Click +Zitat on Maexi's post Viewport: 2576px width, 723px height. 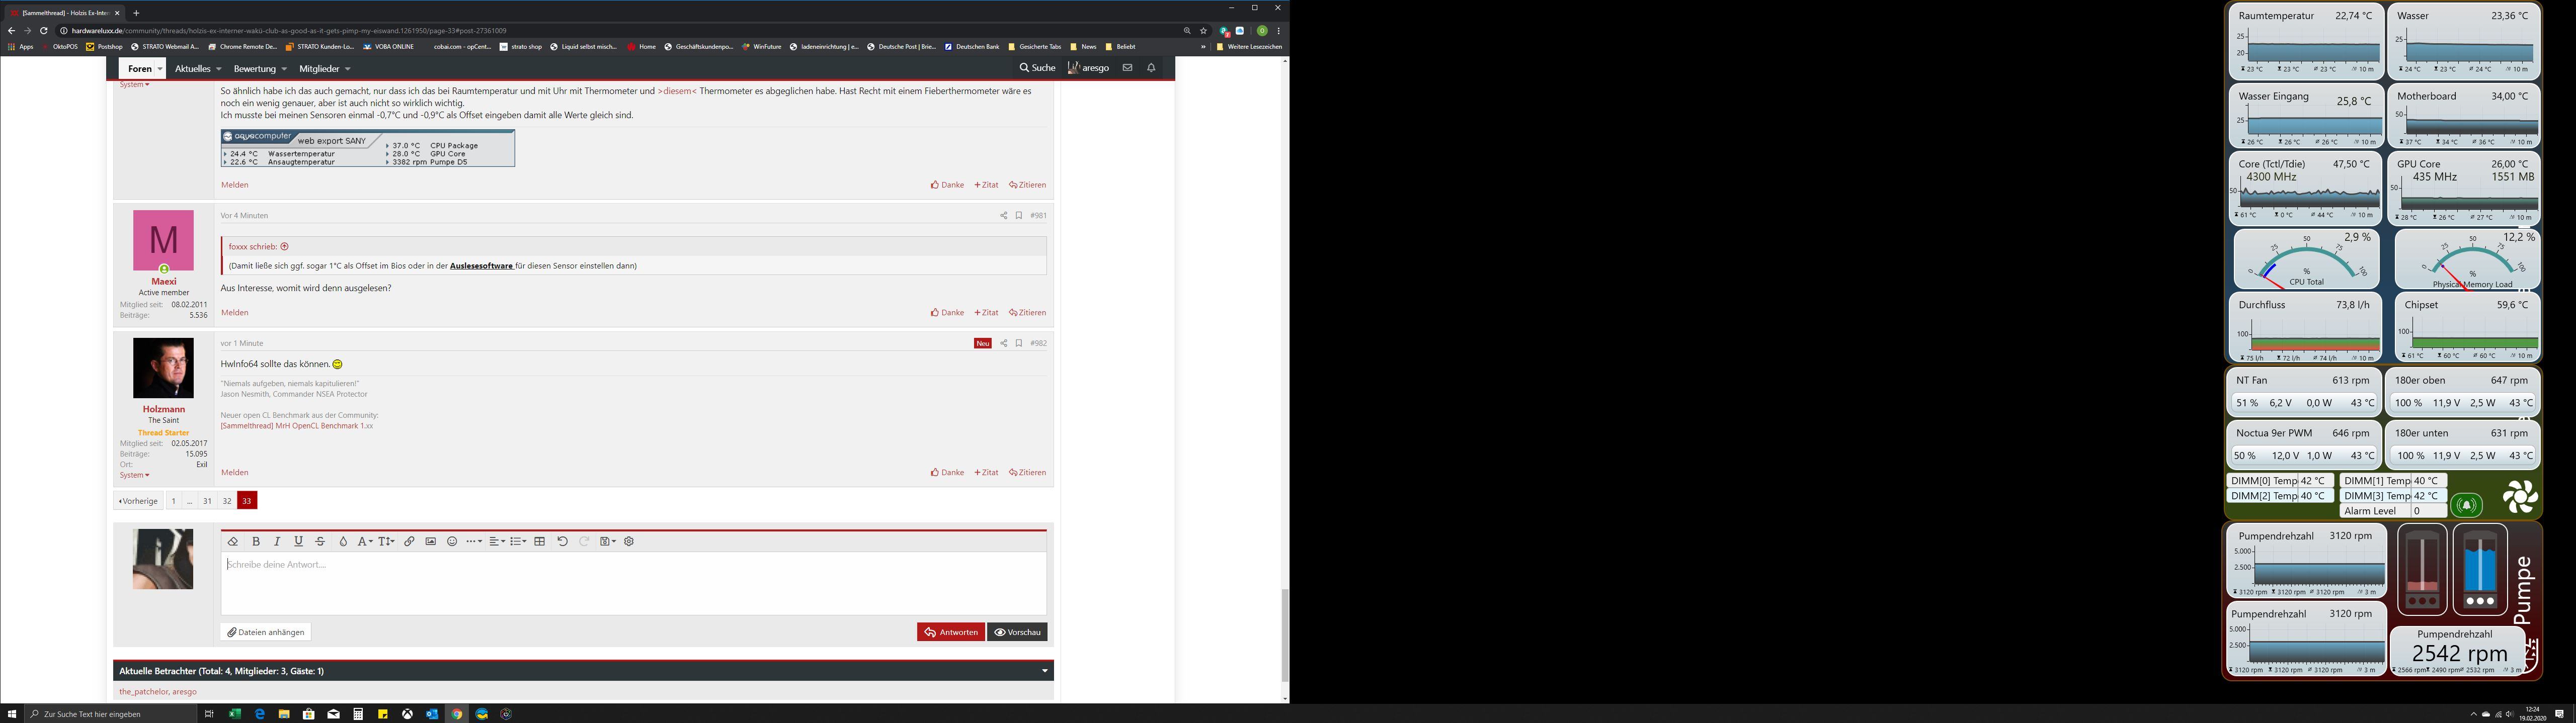coord(986,313)
